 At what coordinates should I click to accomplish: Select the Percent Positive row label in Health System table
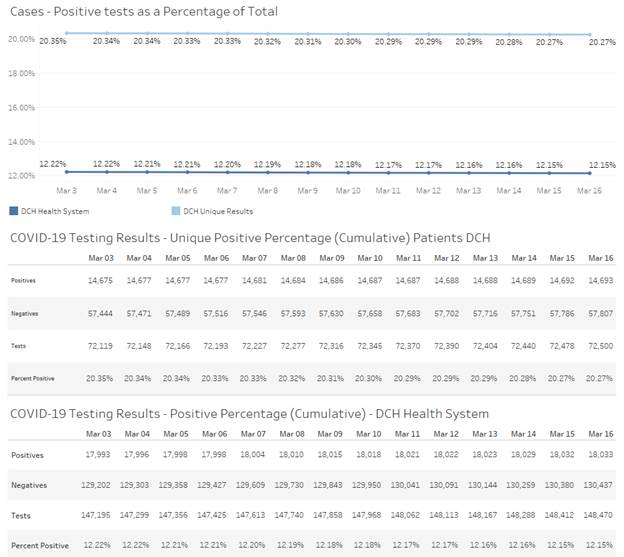(40, 544)
